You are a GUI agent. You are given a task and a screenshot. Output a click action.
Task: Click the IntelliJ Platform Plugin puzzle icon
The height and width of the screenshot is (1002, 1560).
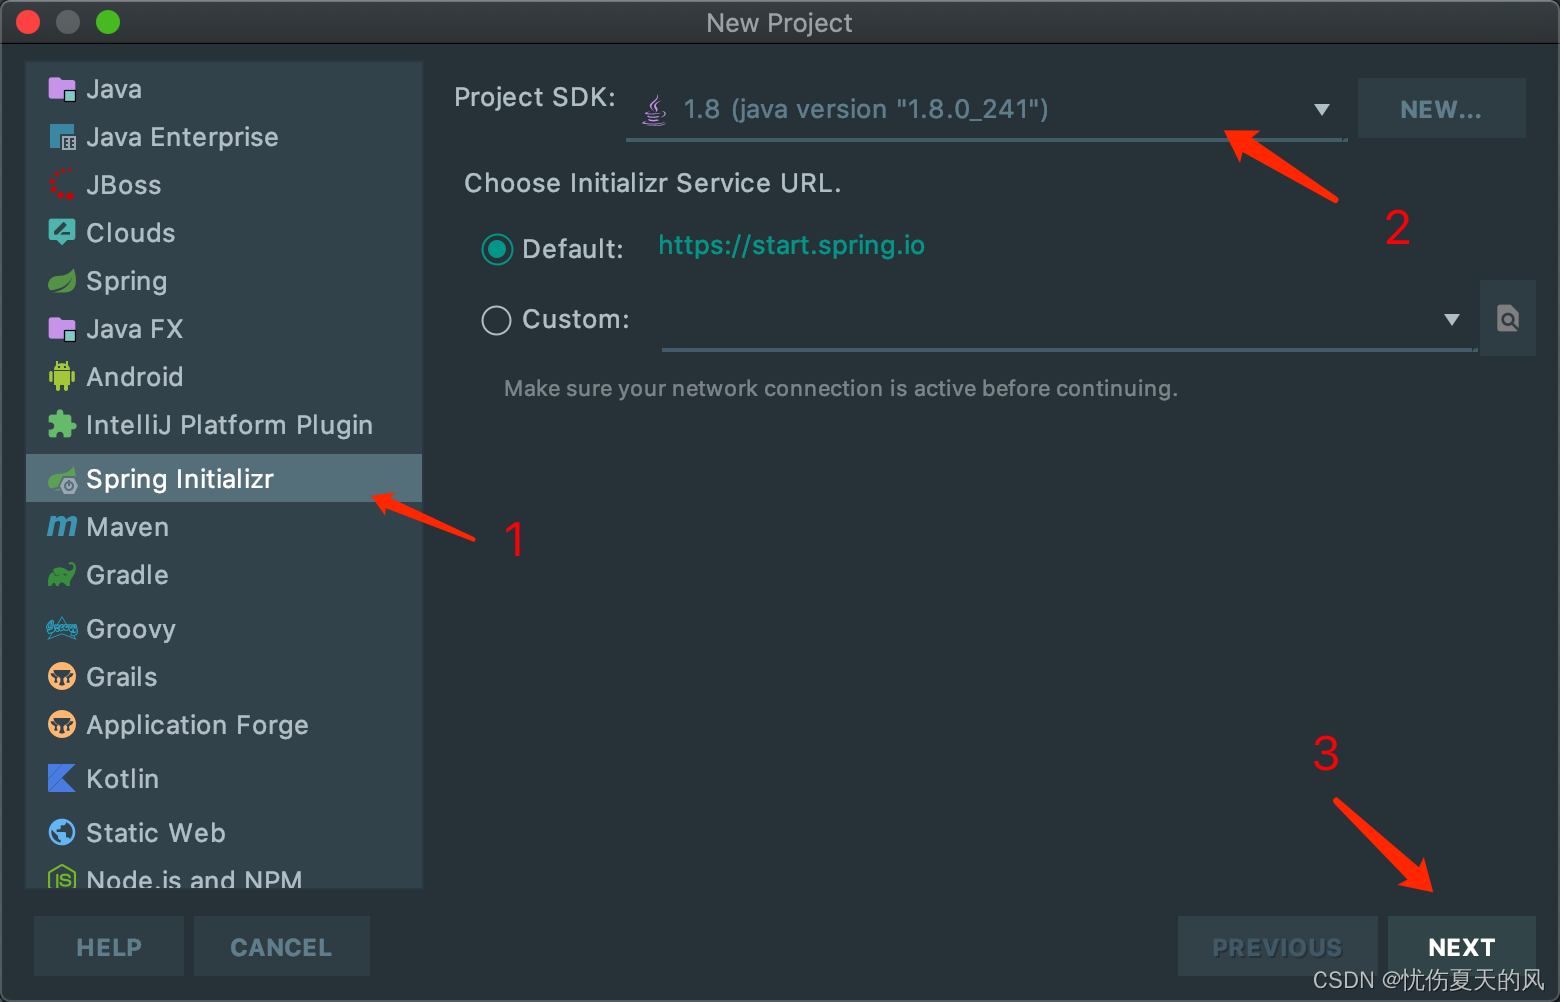(62, 424)
